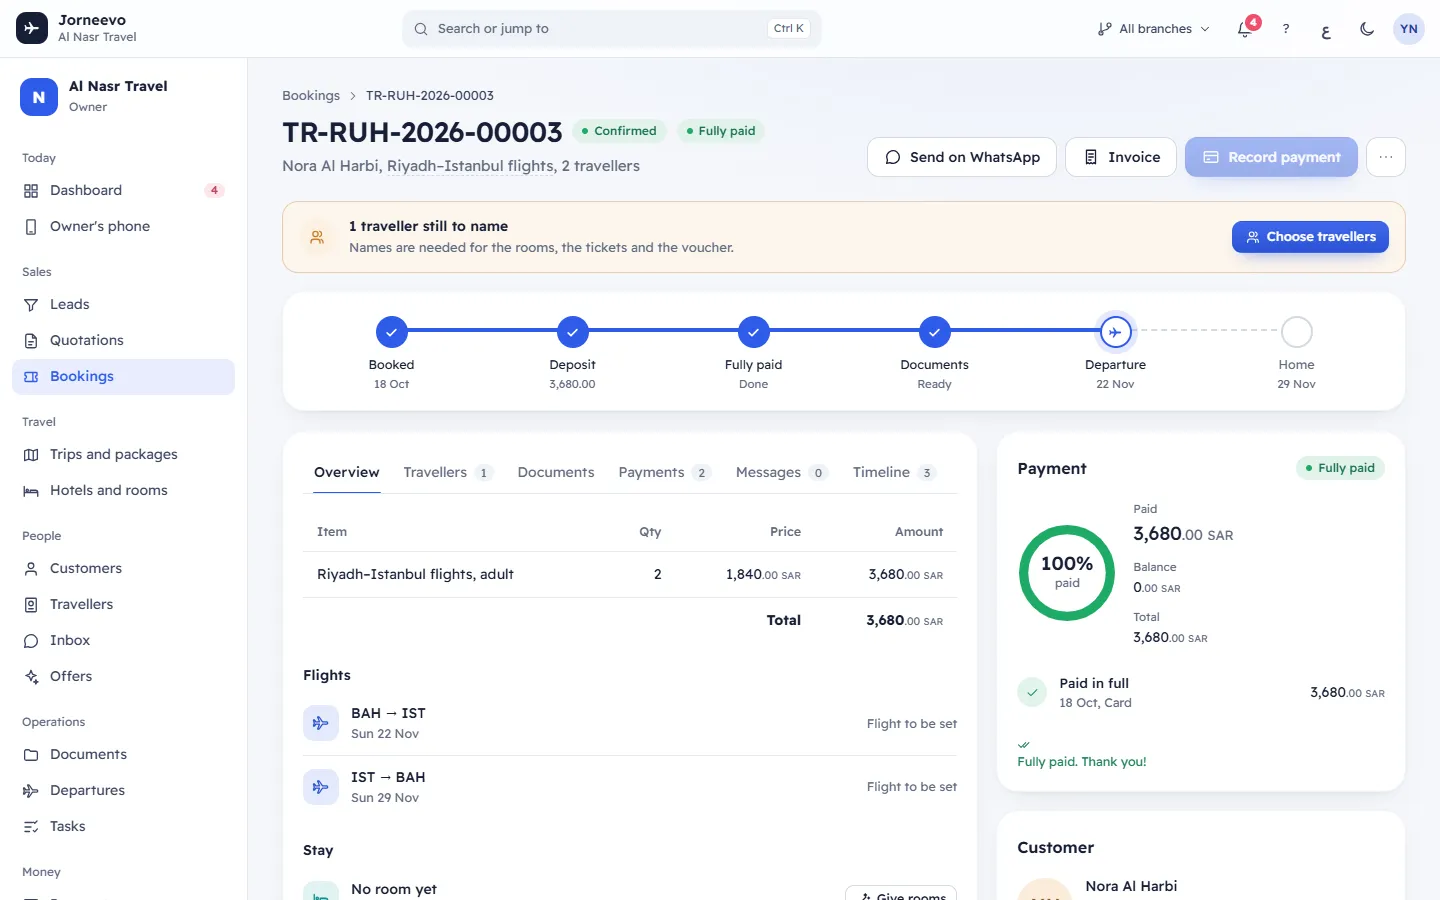Switch to the Travellers tab

(x=448, y=472)
